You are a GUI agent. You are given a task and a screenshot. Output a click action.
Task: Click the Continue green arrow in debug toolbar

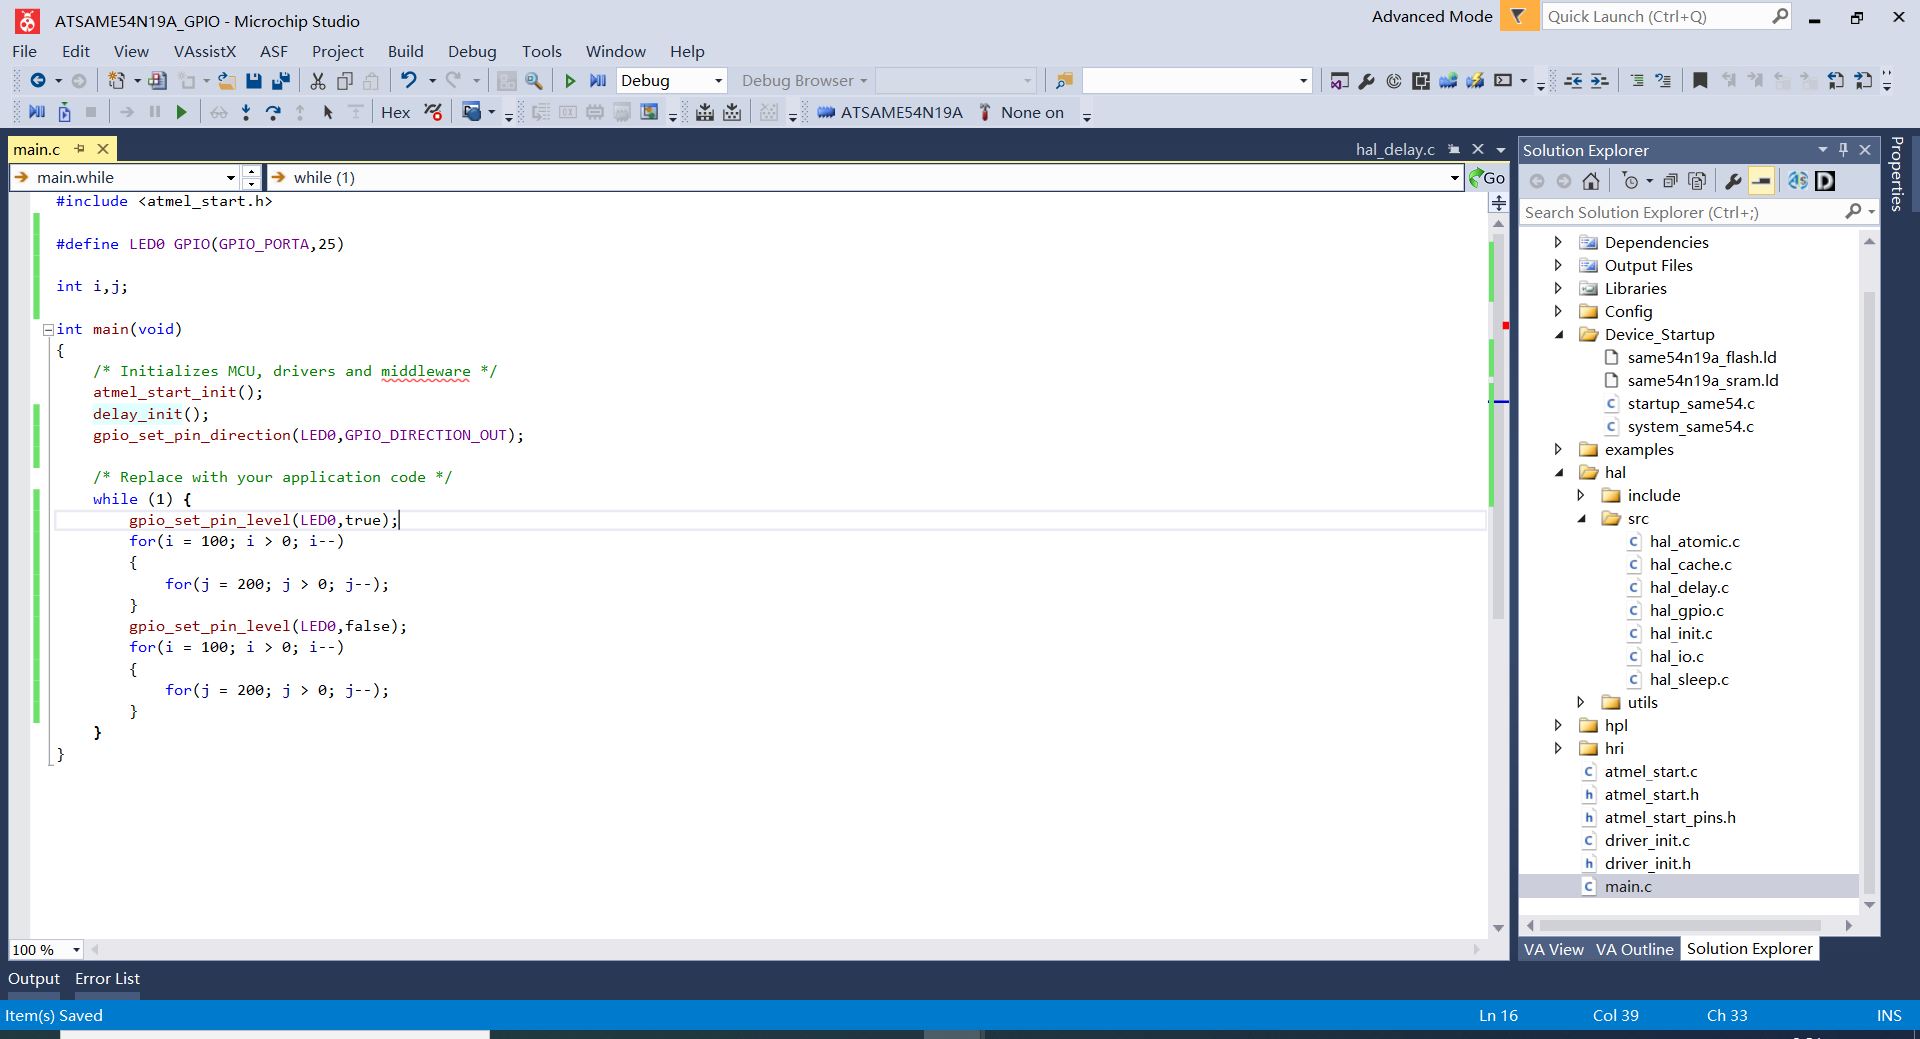click(181, 112)
